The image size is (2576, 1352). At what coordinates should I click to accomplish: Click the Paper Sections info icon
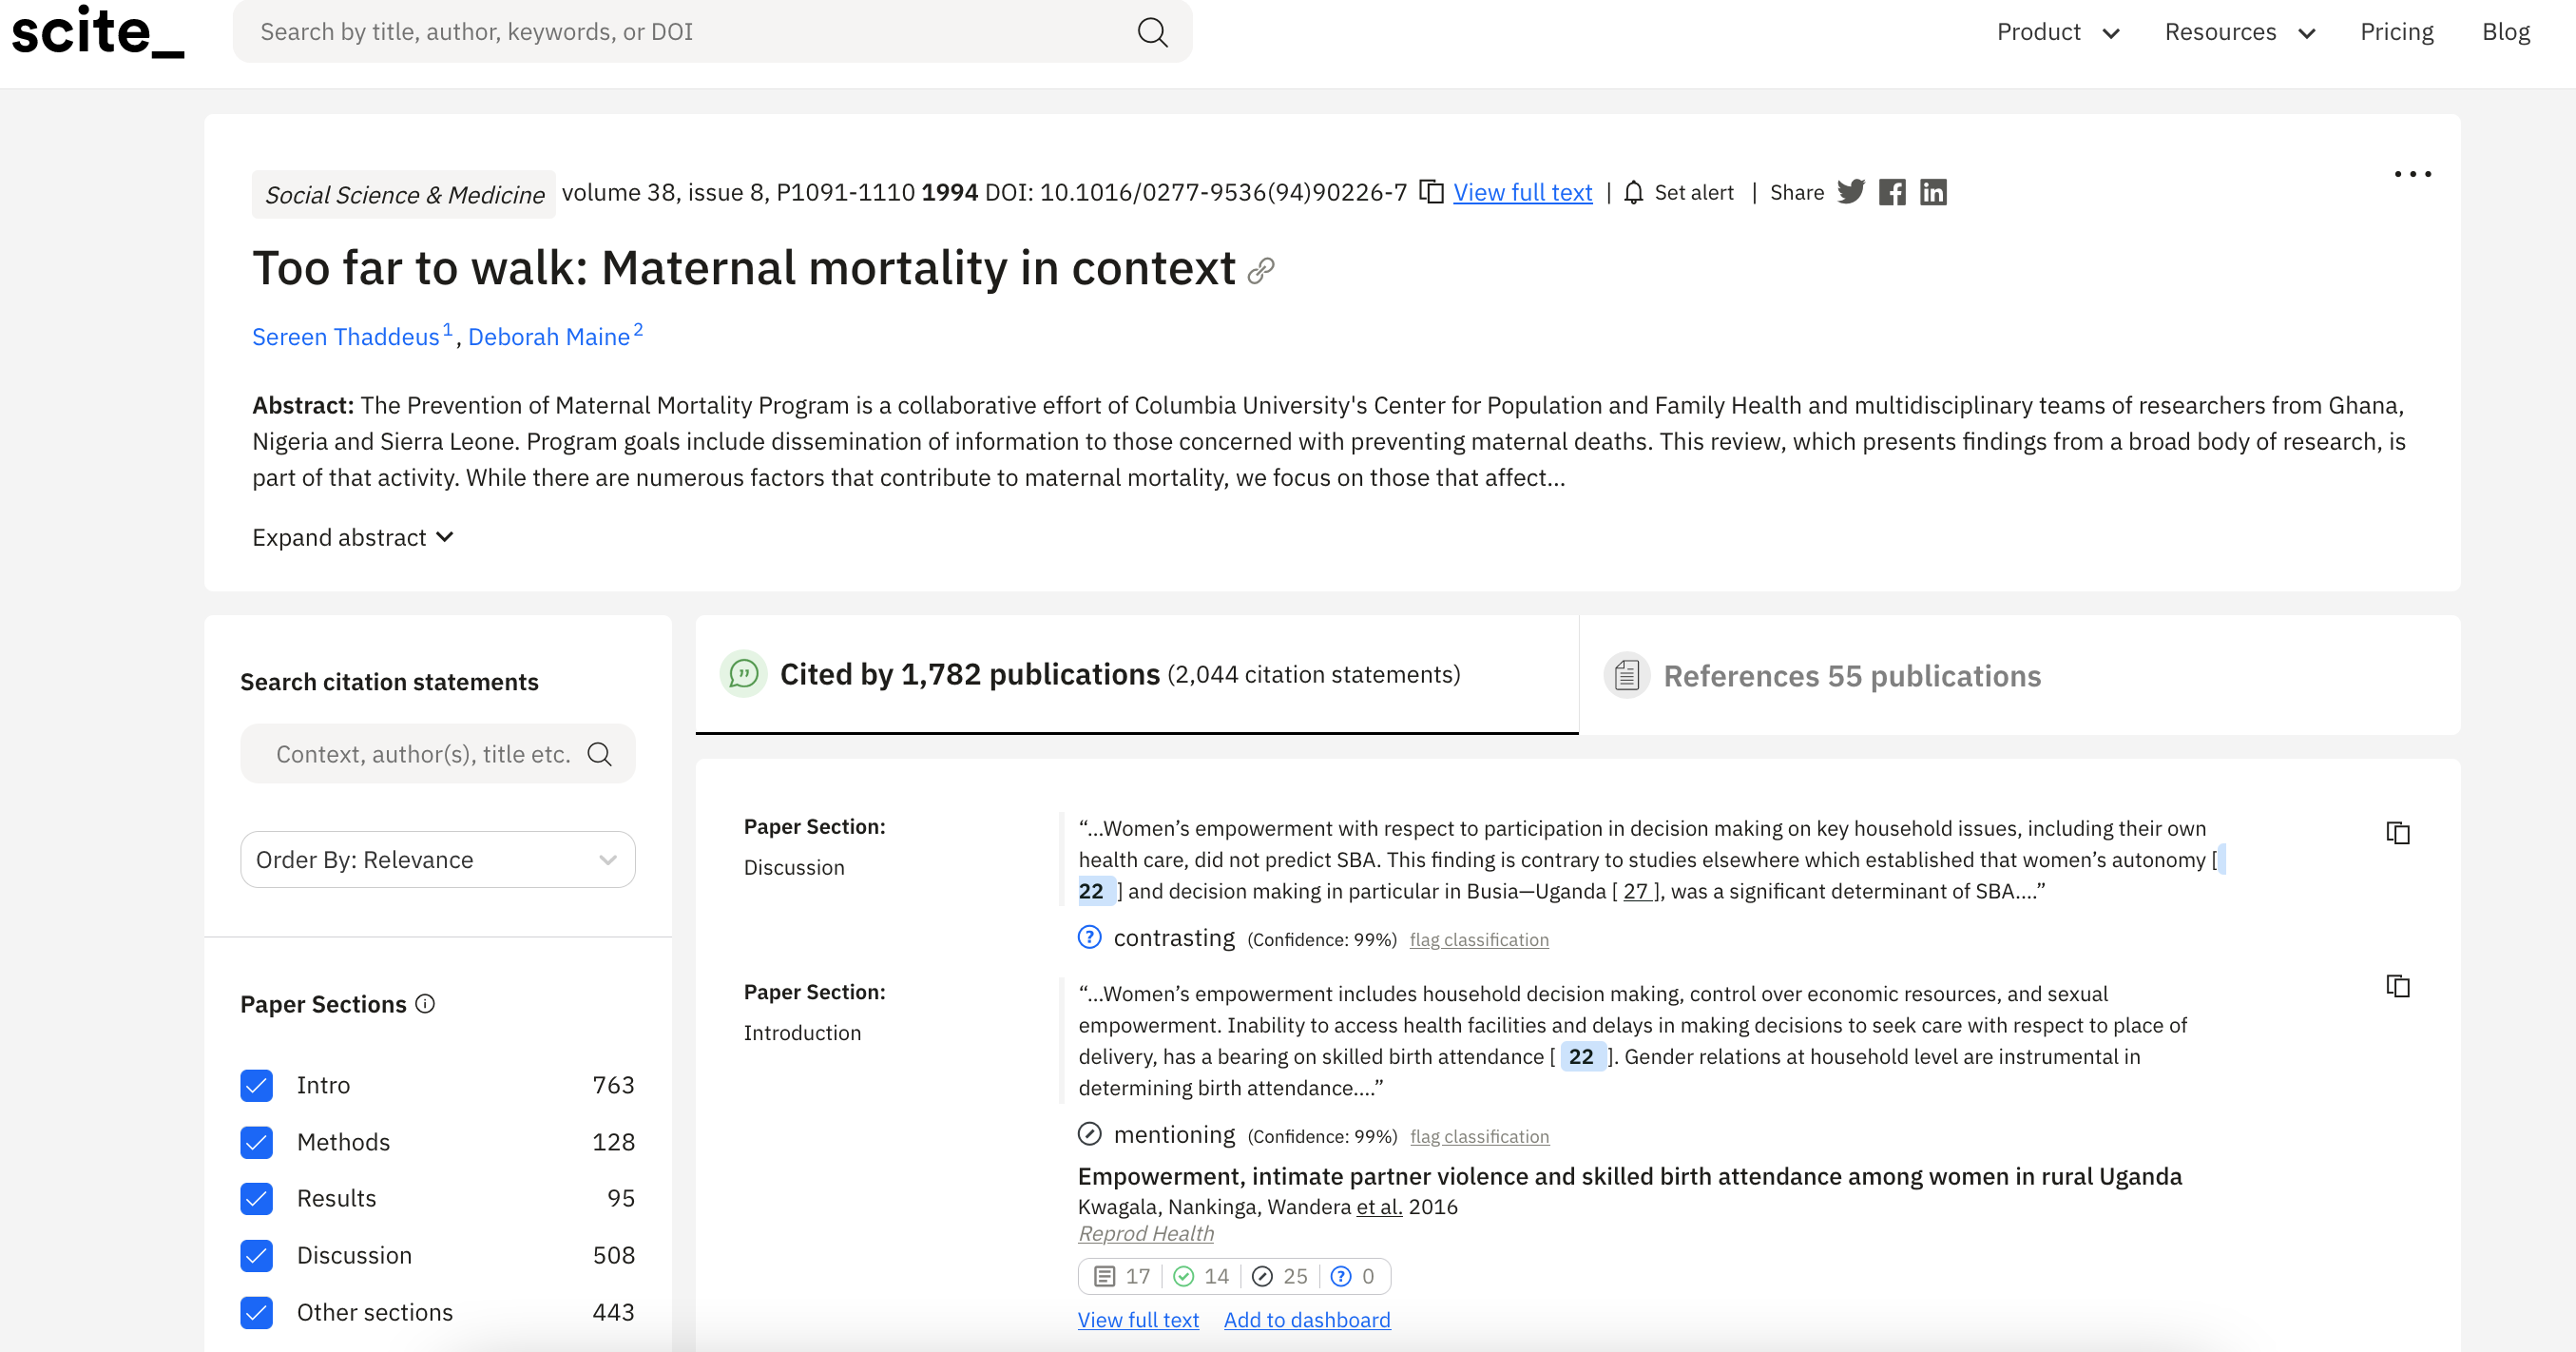pyautogui.click(x=425, y=1004)
